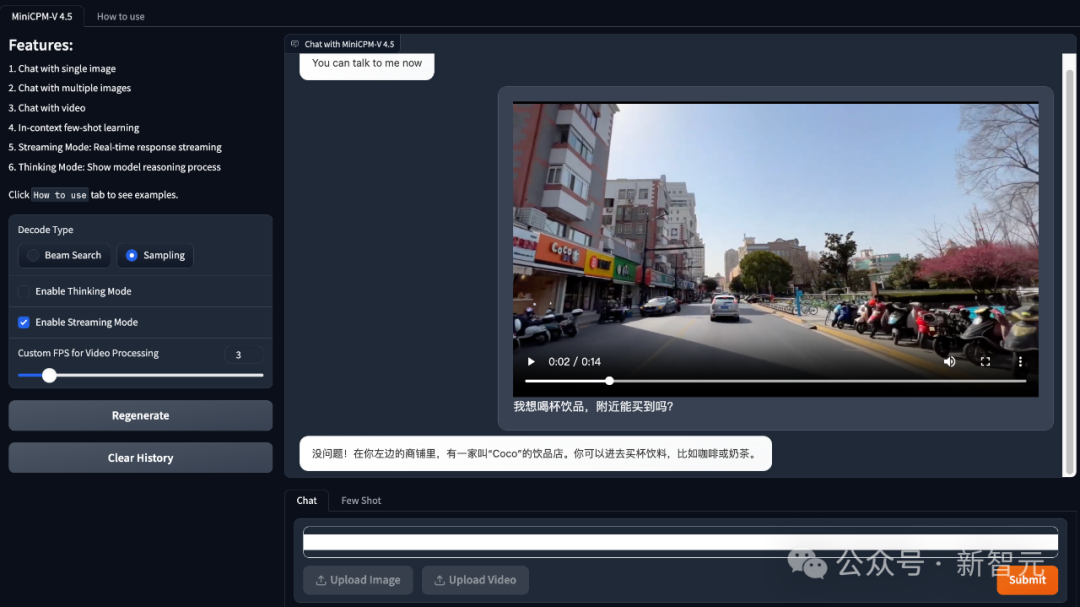This screenshot has width=1080, height=607.
Task: Select Beam Search decode type
Action: point(64,255)
